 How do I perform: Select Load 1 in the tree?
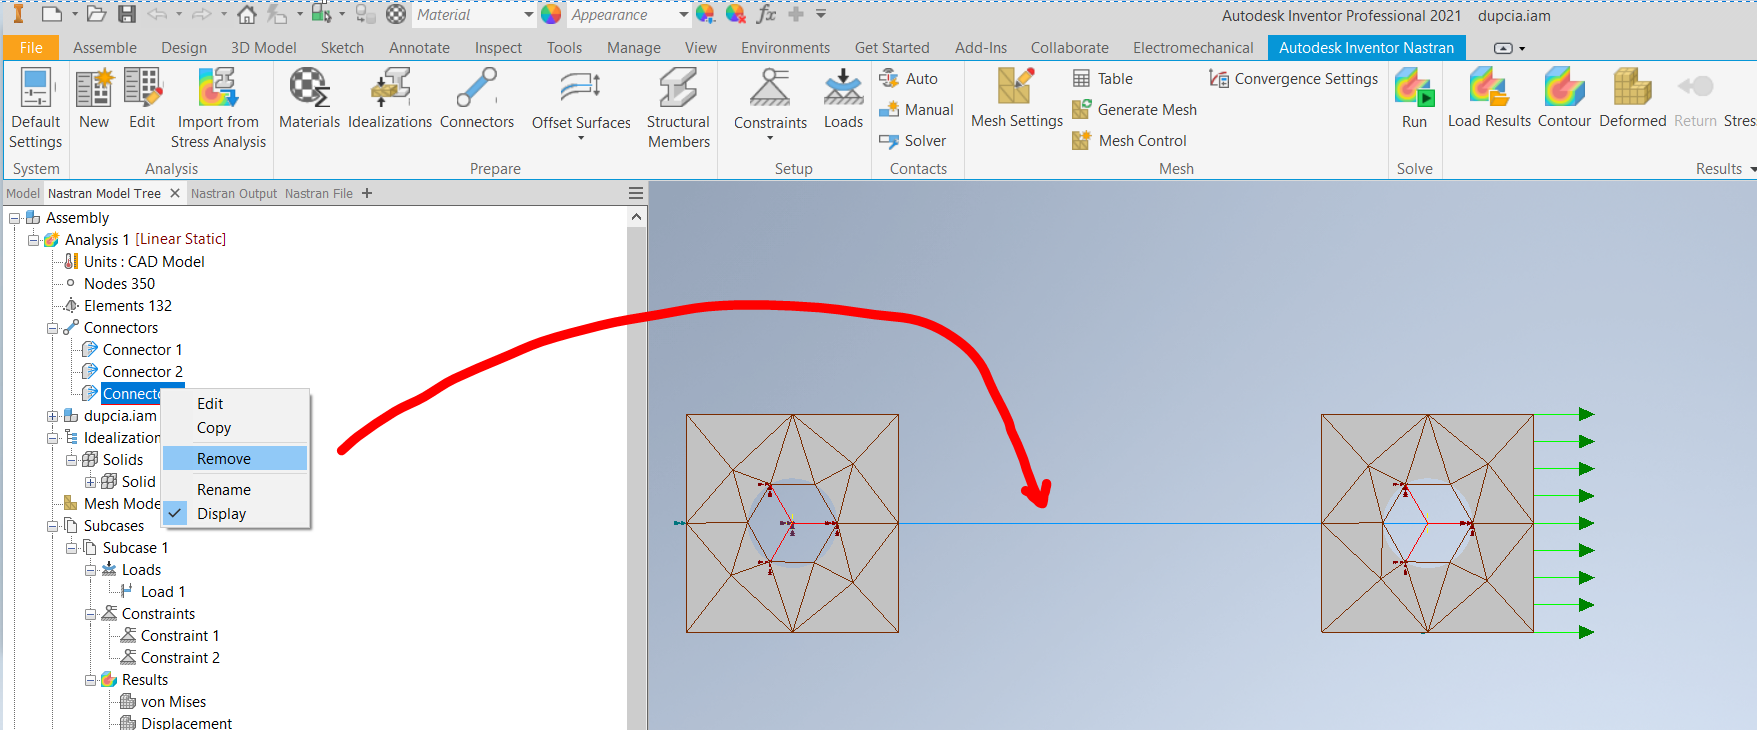pos(162,592)
